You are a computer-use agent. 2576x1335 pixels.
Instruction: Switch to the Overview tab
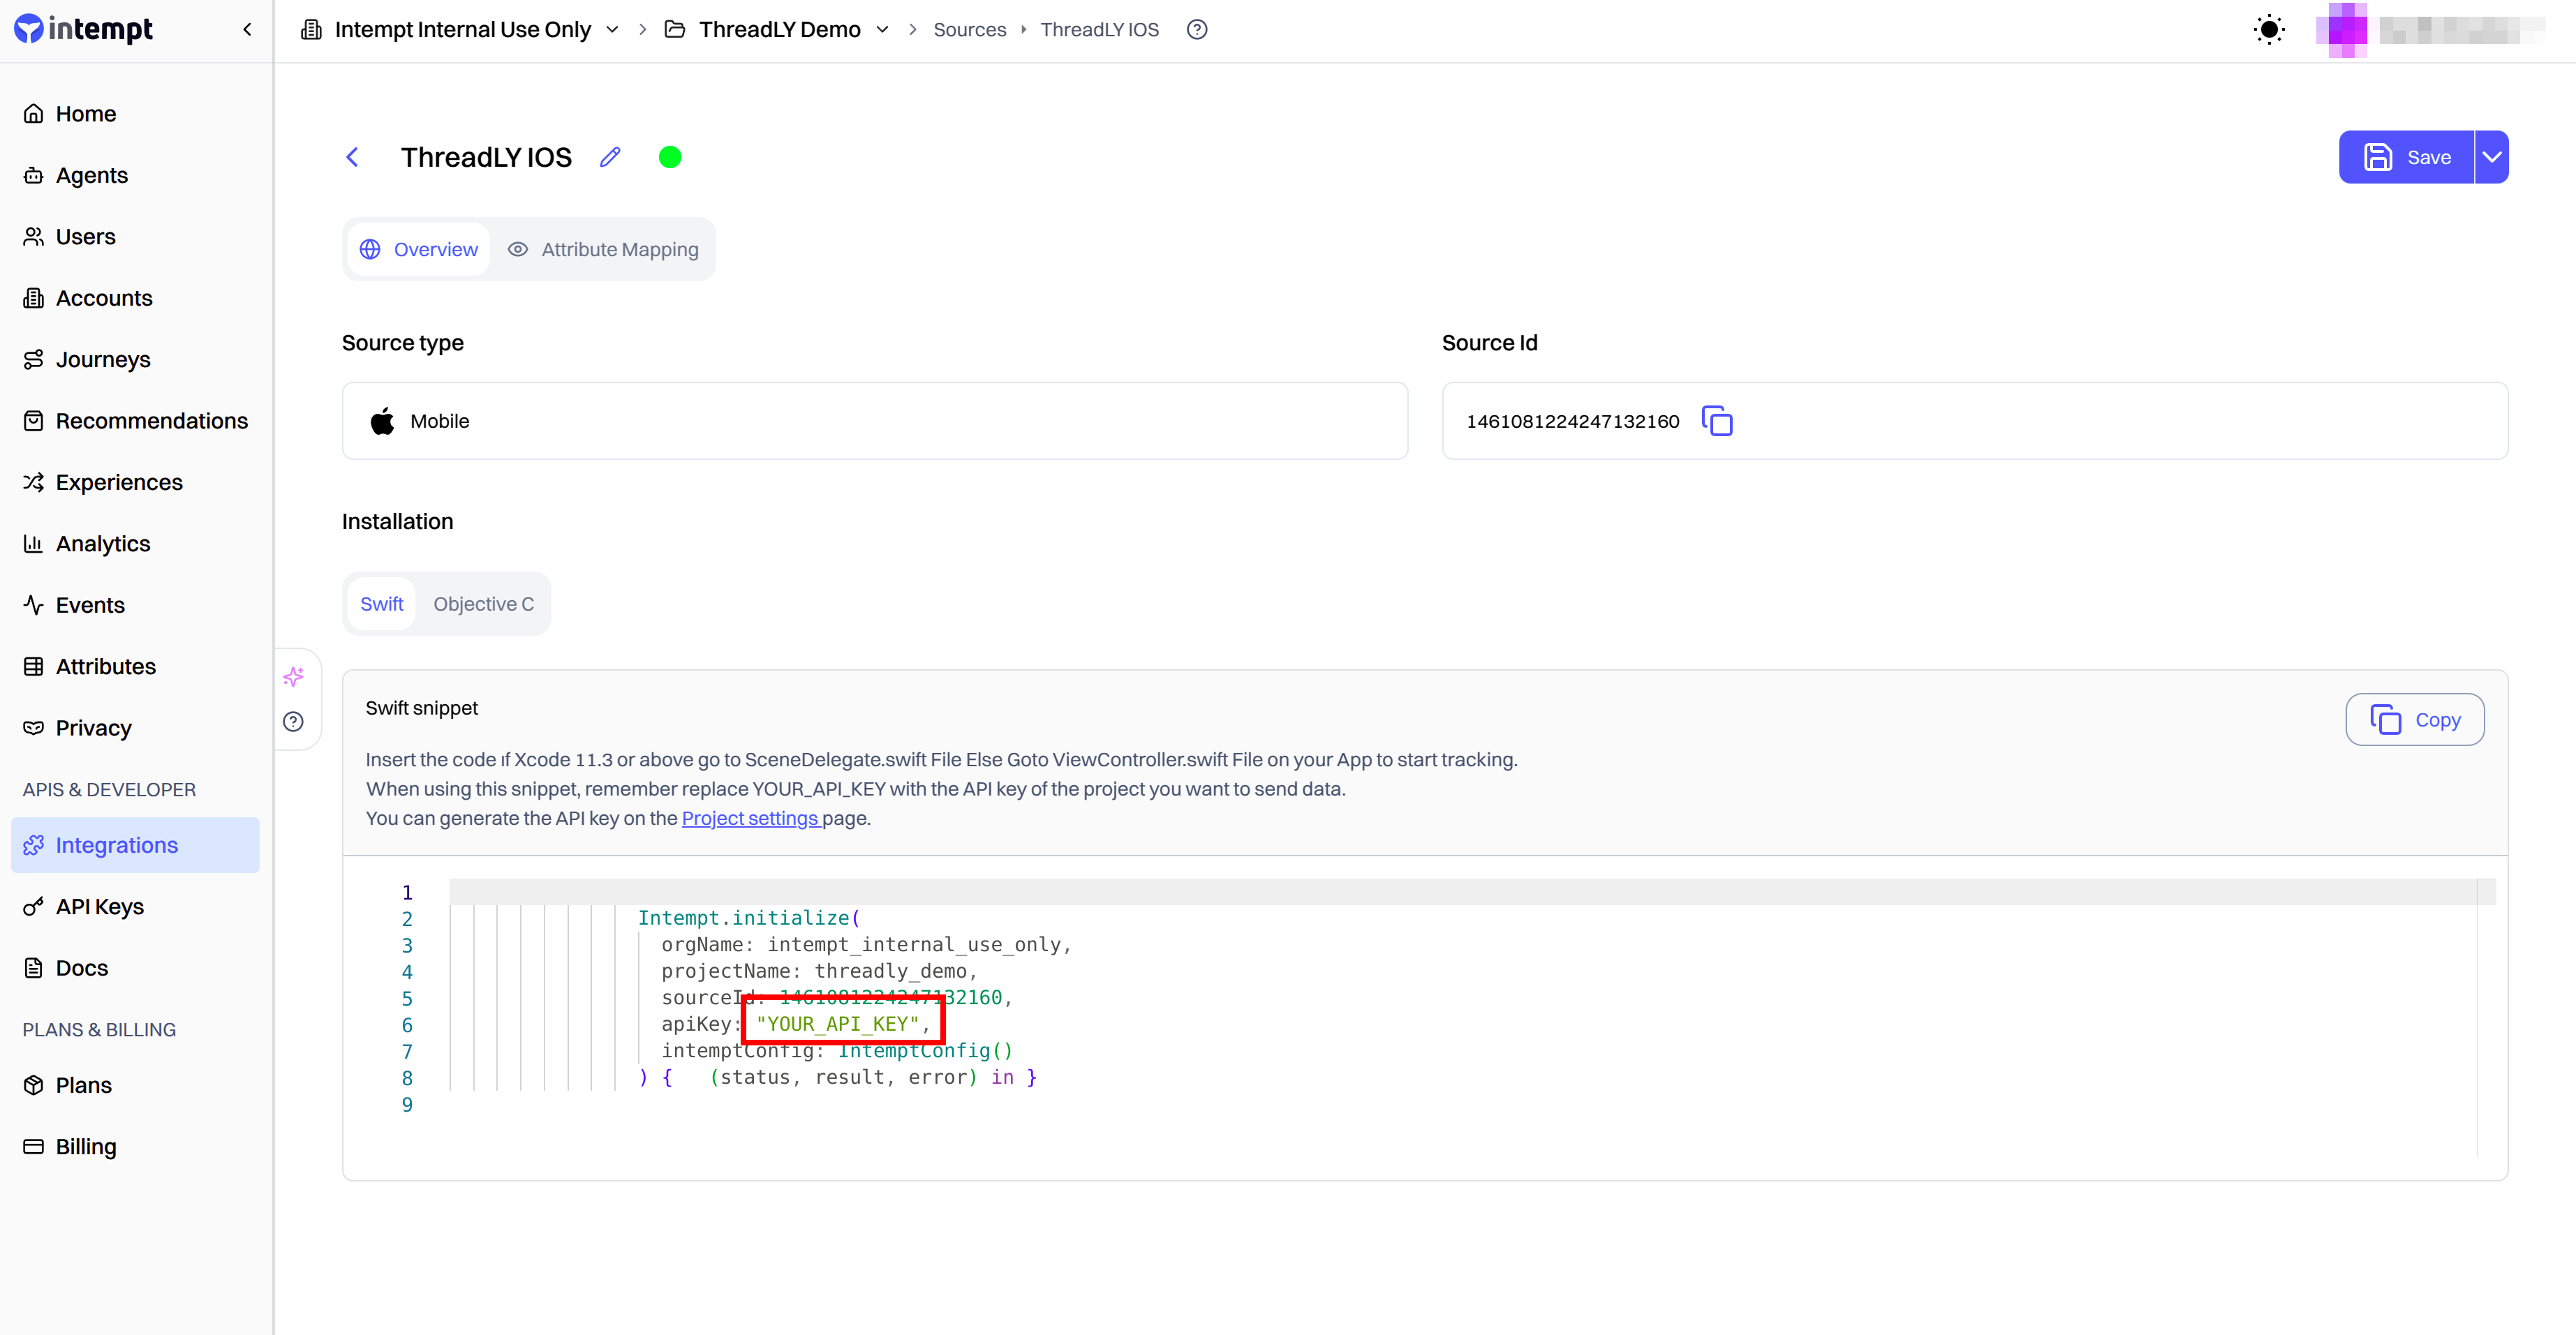[419, 249]
